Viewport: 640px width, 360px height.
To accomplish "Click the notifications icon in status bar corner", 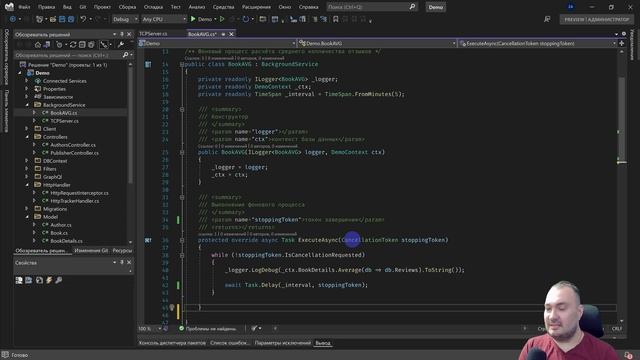I will pyautogui.click(x=629, y=355).
